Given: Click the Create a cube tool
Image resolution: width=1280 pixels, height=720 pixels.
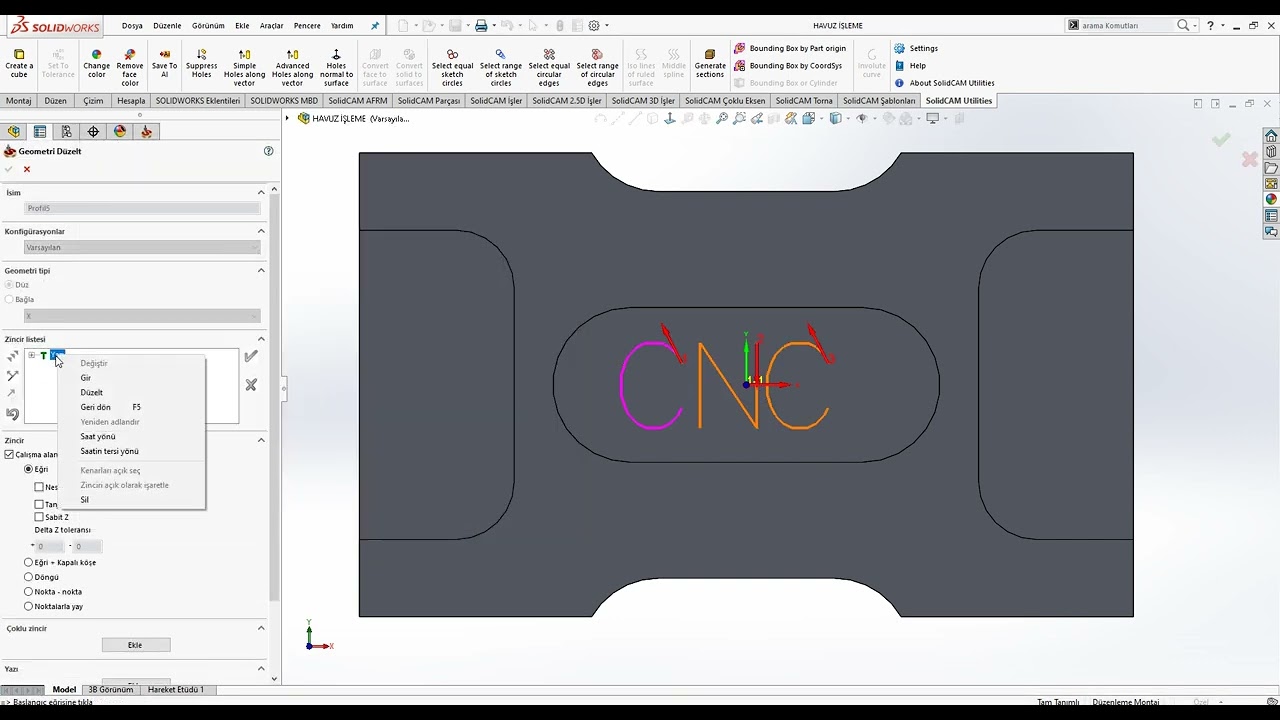Looking at the screenshot, I should (19, 66).
